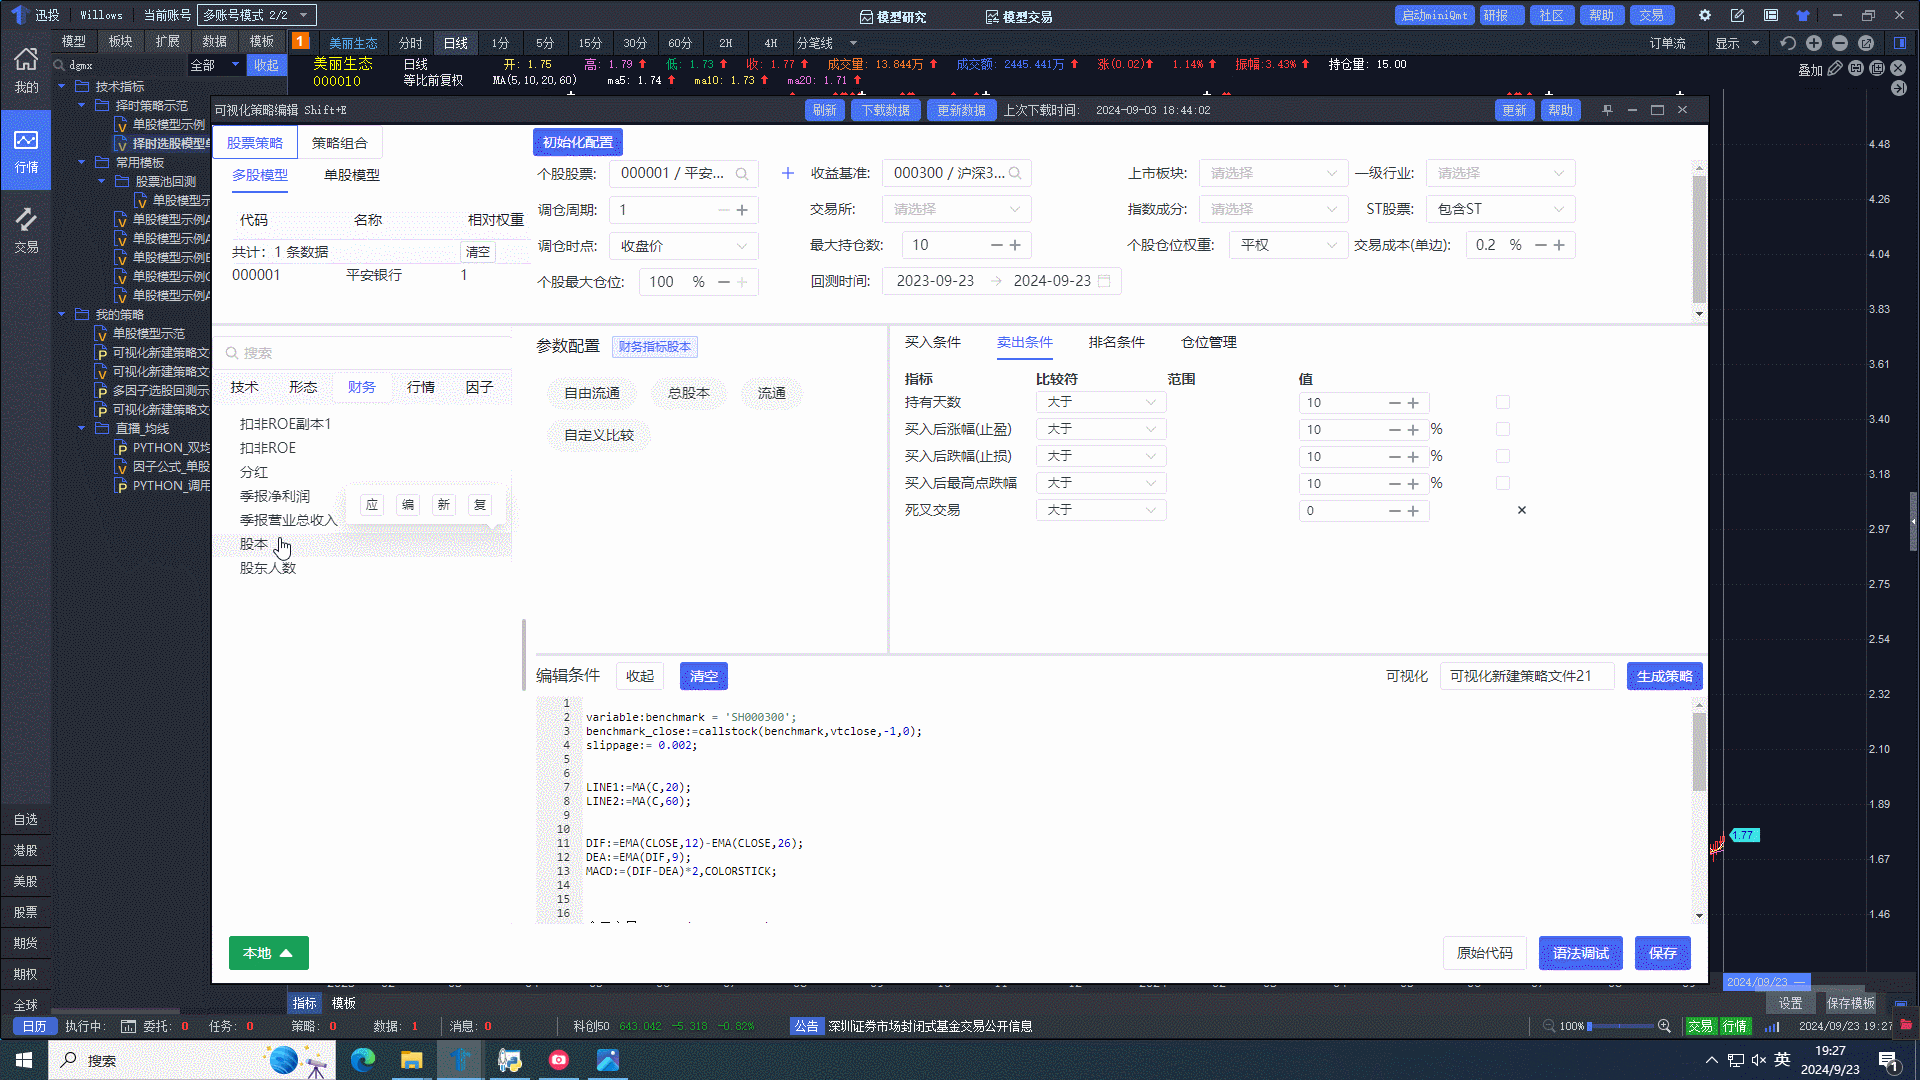
Task: Click the pencil drawing tool icon
Action: 1835,69
